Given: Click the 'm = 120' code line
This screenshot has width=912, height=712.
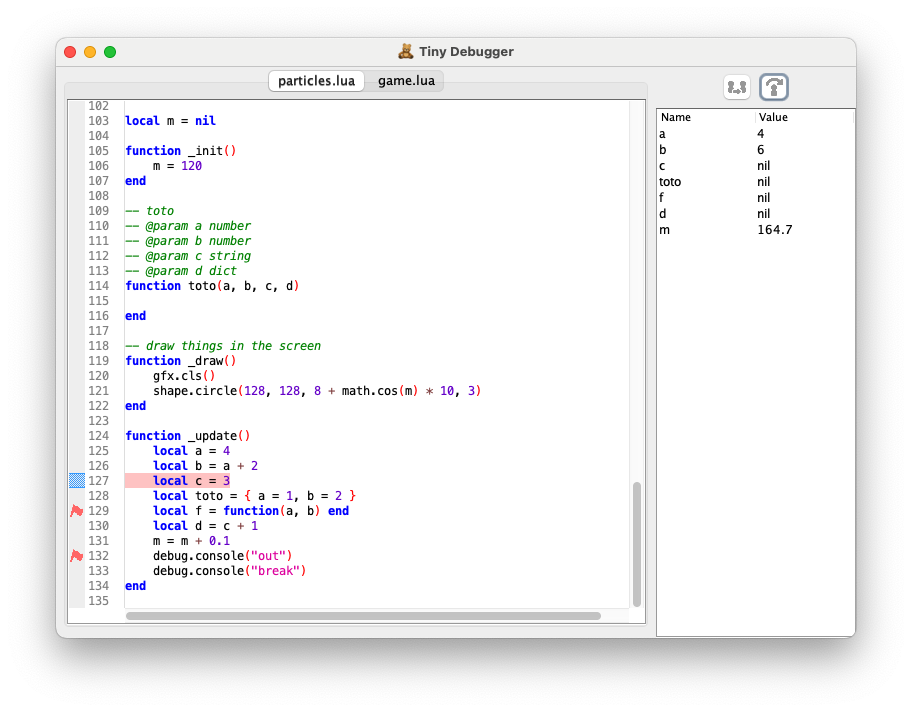Looking at the screenshot, I should coord(177,166).
